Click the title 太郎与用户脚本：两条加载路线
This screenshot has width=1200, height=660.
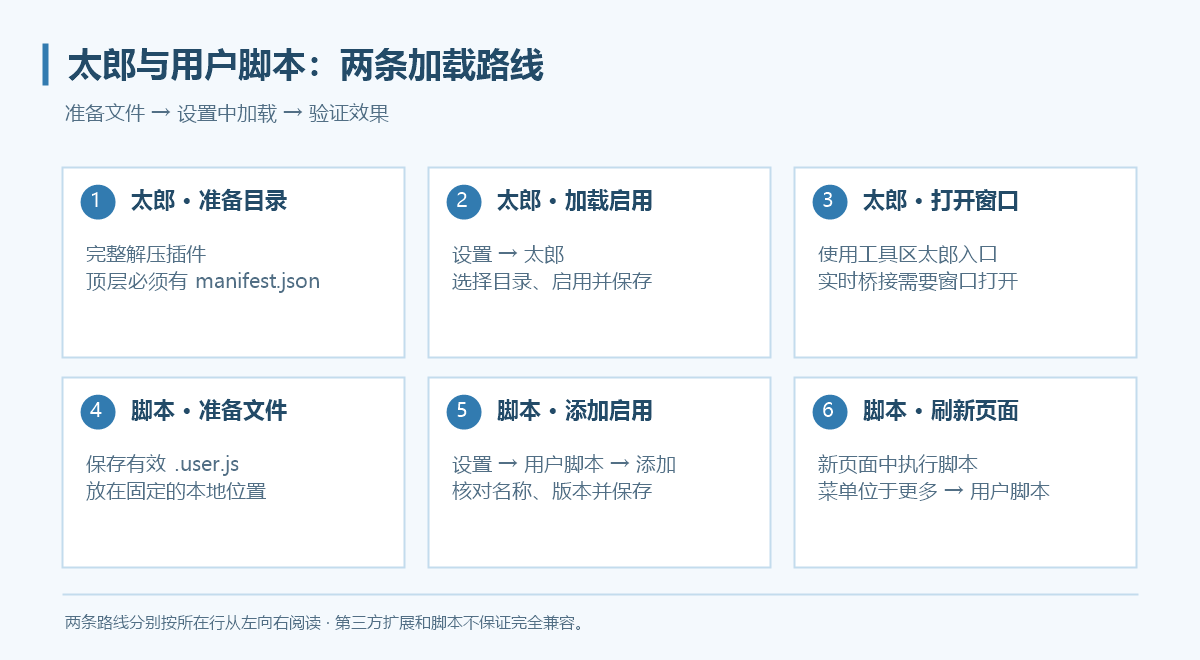[x=306, y=65]
